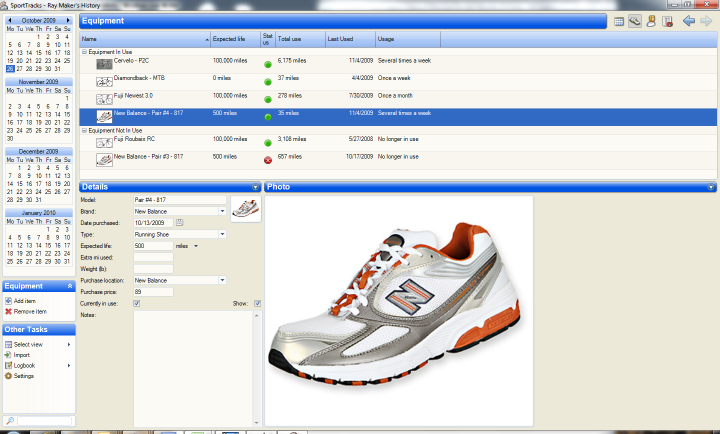Click green status dot for Fuji Newest 3.0
The width and height of the screenshot is (720, 434).
(268, 99)
